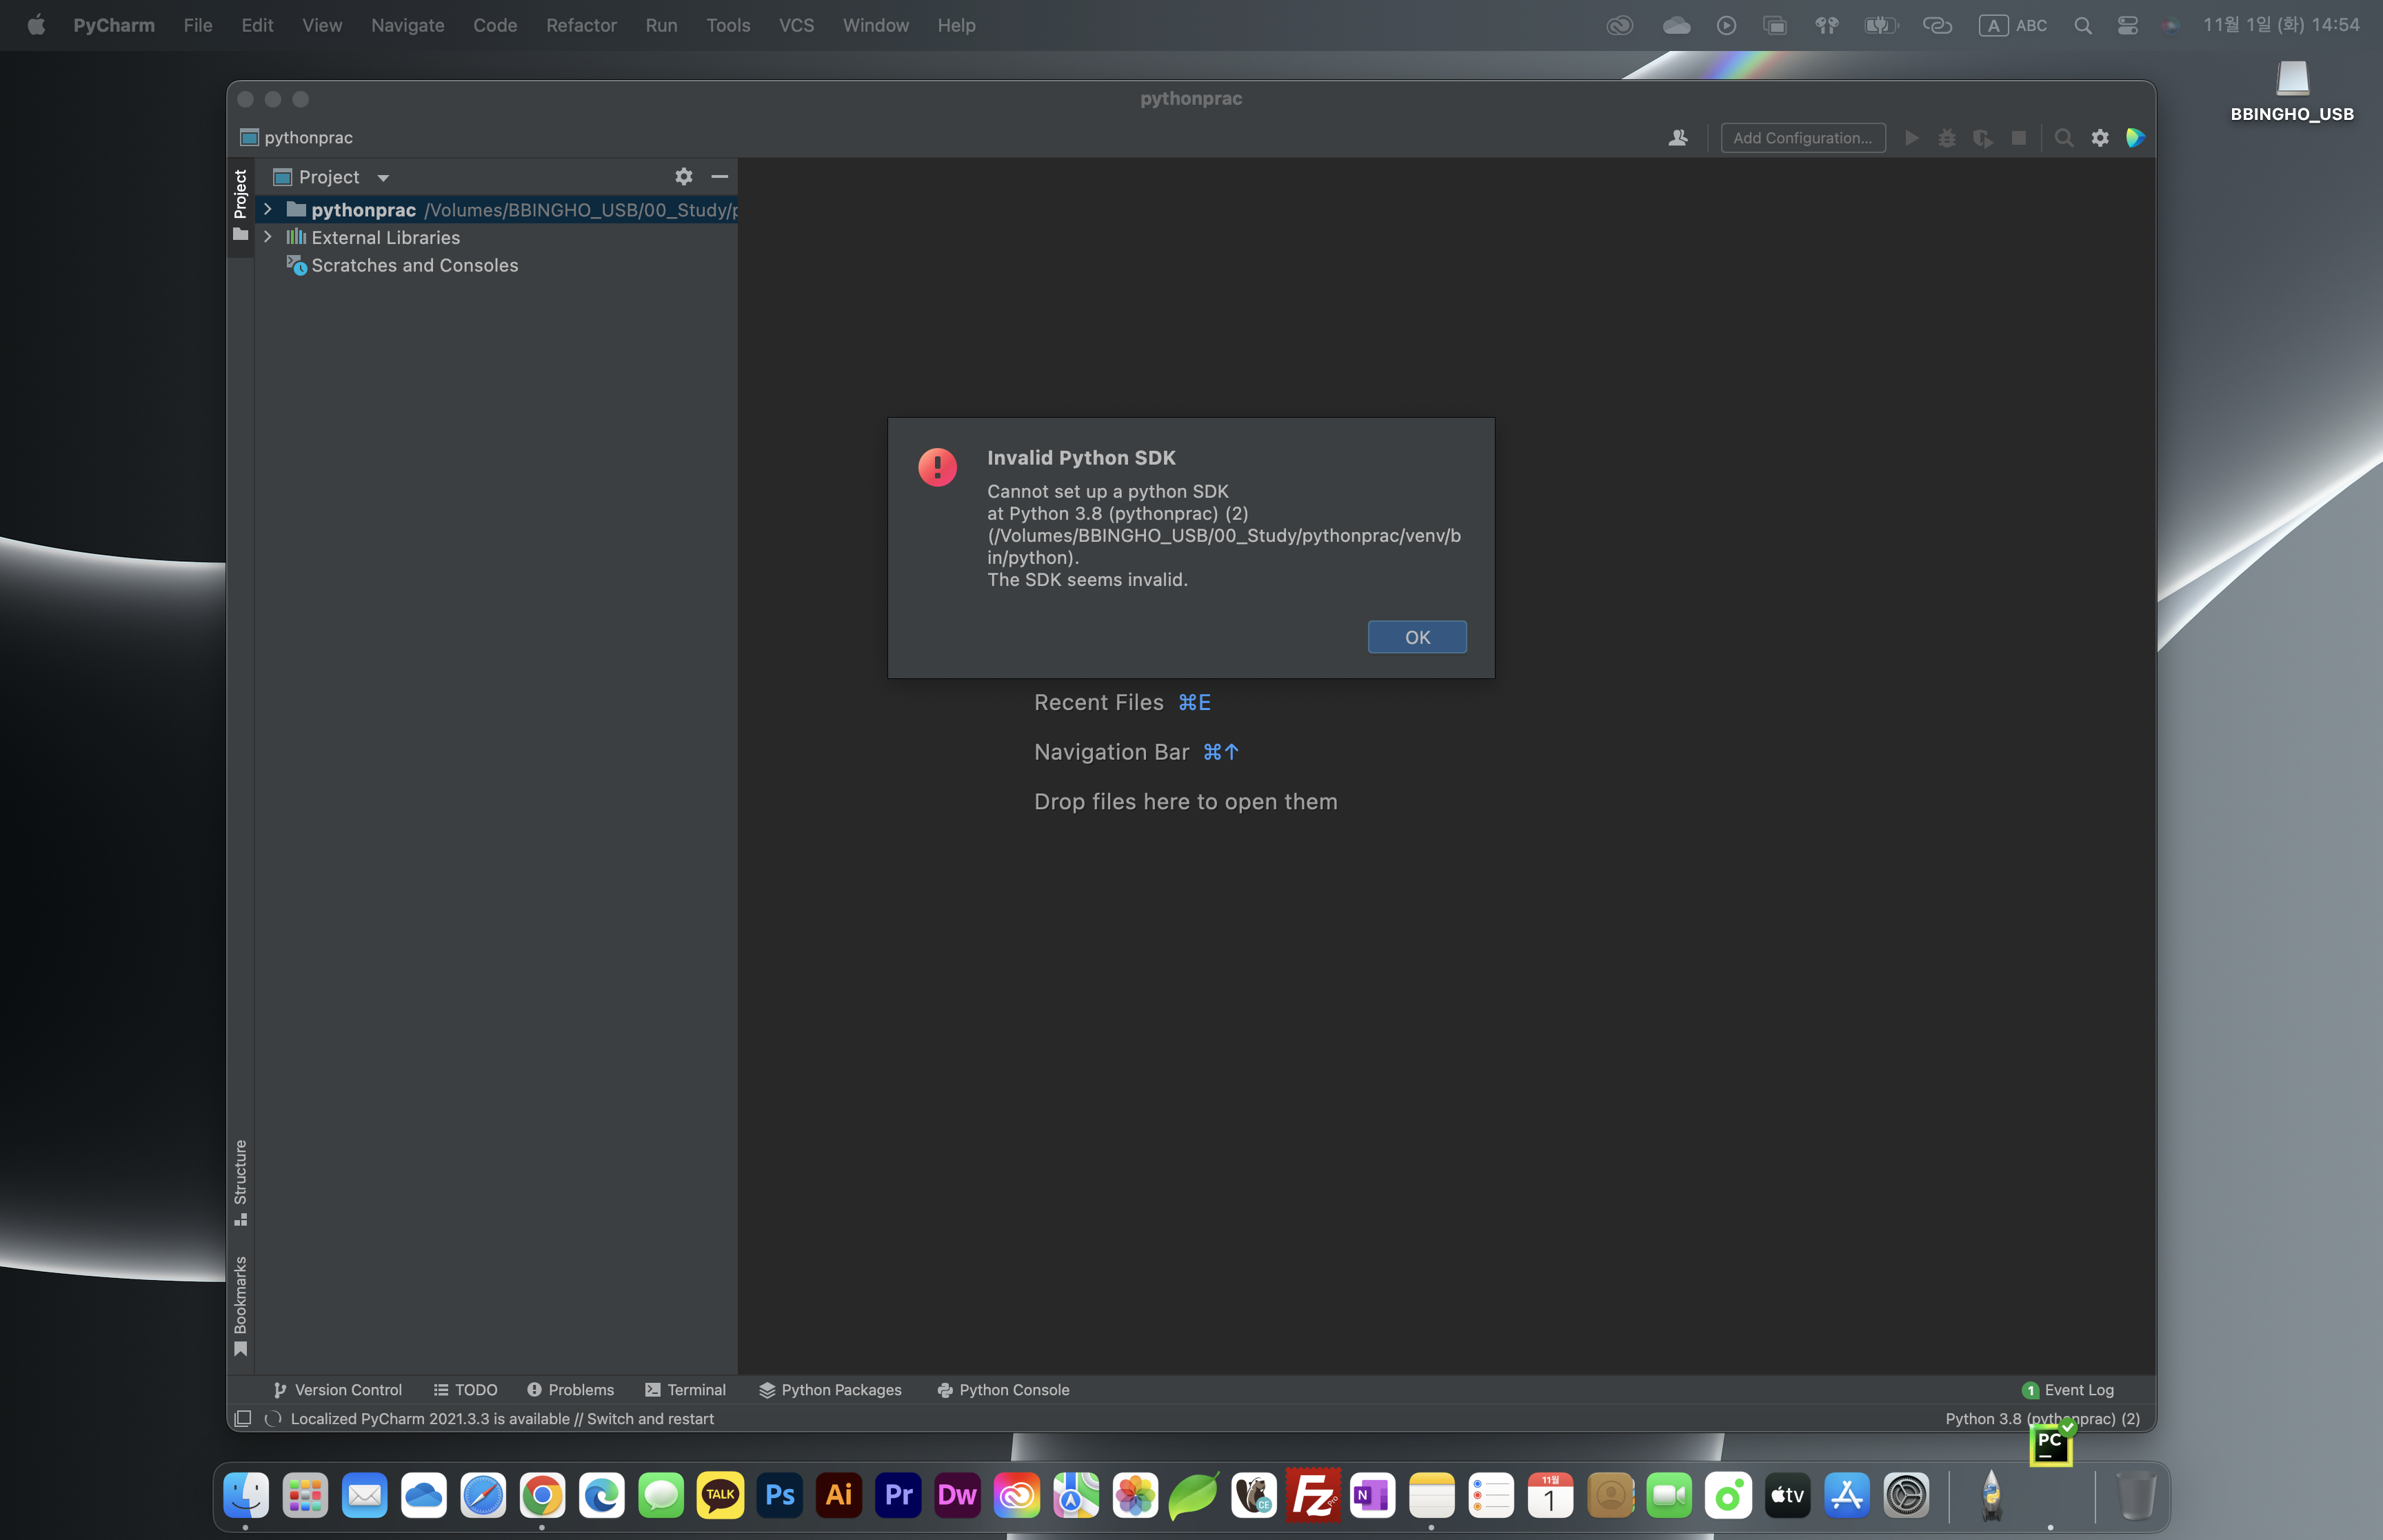Image resolution: width=2383 pixels, height=1540 pixels.
Task: Open the Add Configuration button
Action: (x=1803, y=138)
